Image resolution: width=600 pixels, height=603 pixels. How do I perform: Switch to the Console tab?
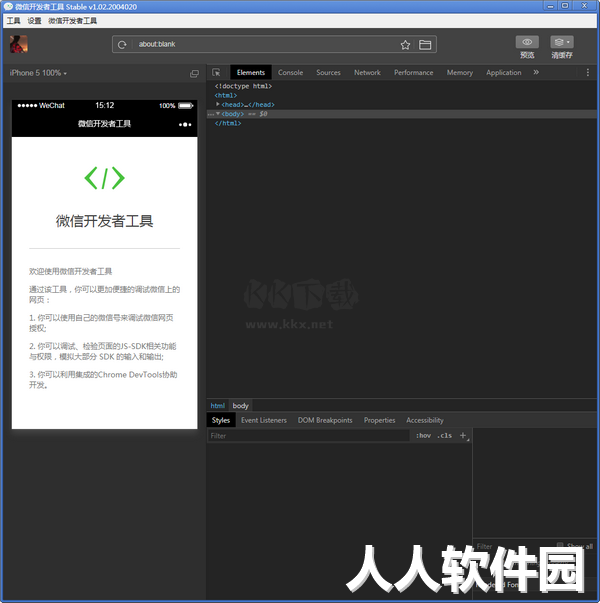[x=290, y=72]
